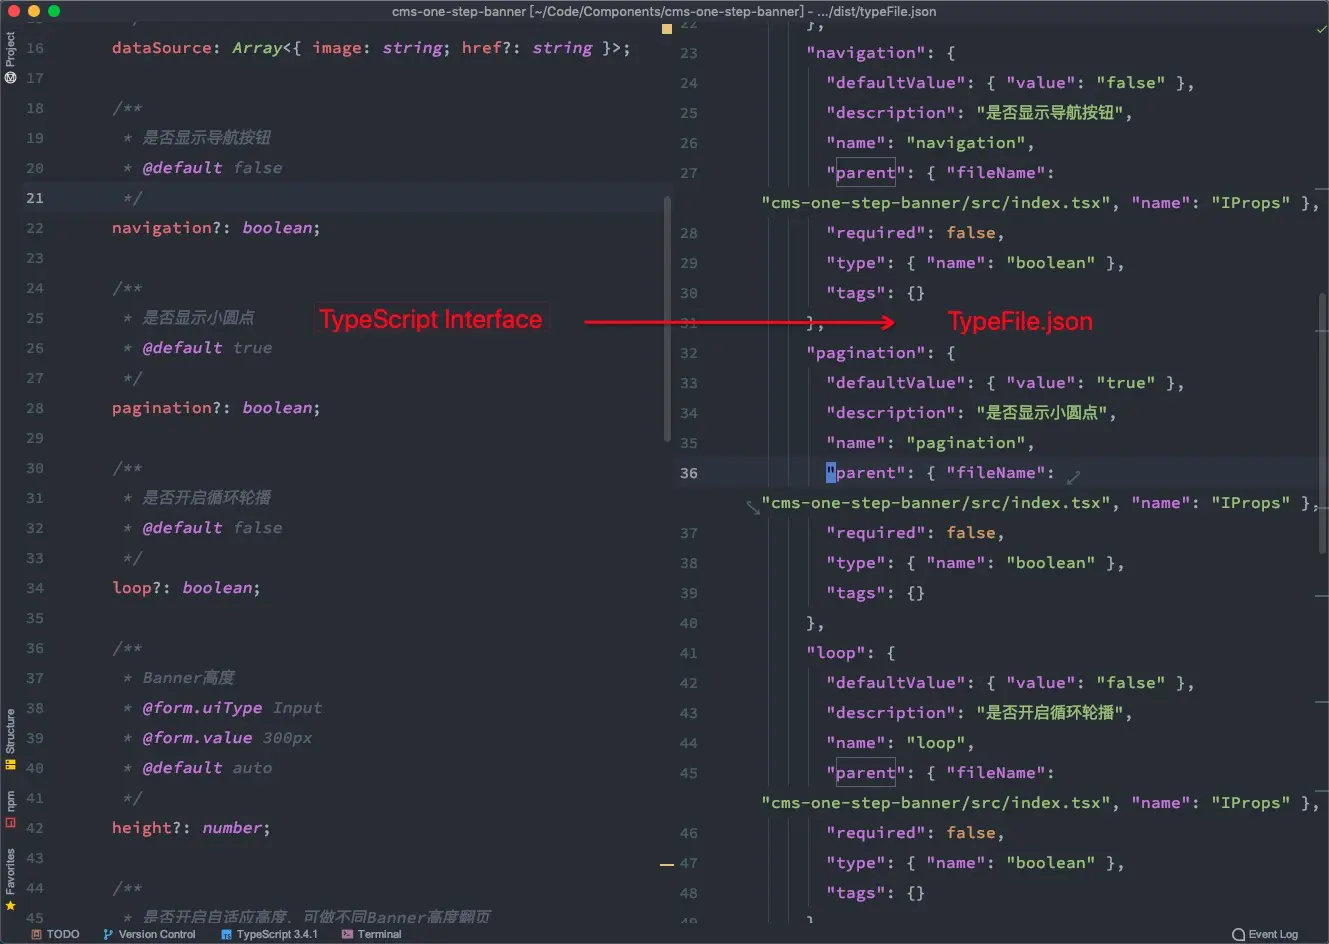1329x944 pixels.
Task: Click the navigation?: boolean declaration on line 22
Action: pos(216,228)
